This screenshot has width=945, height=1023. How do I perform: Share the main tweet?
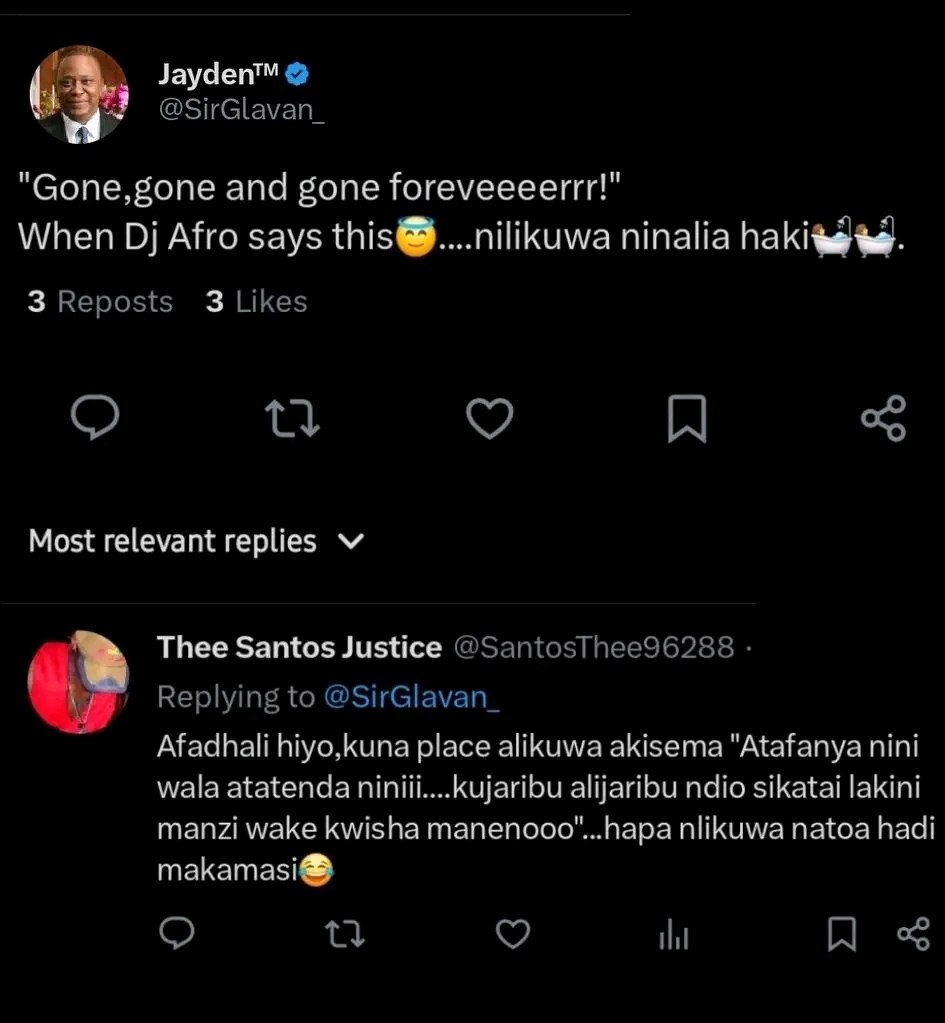point(884,418)
